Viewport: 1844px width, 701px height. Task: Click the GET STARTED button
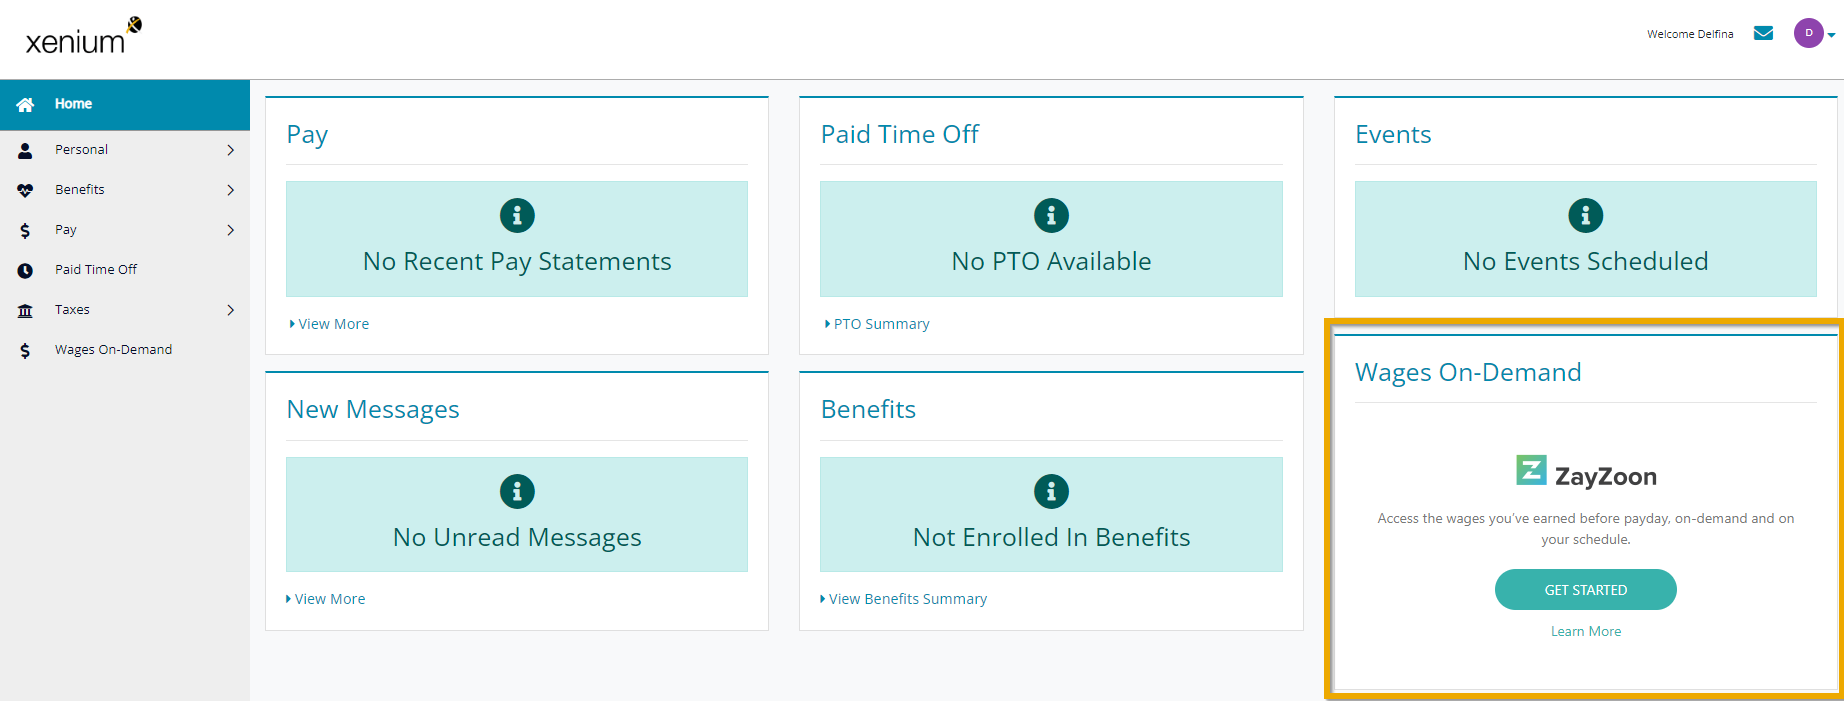[x=1585, y=589]
